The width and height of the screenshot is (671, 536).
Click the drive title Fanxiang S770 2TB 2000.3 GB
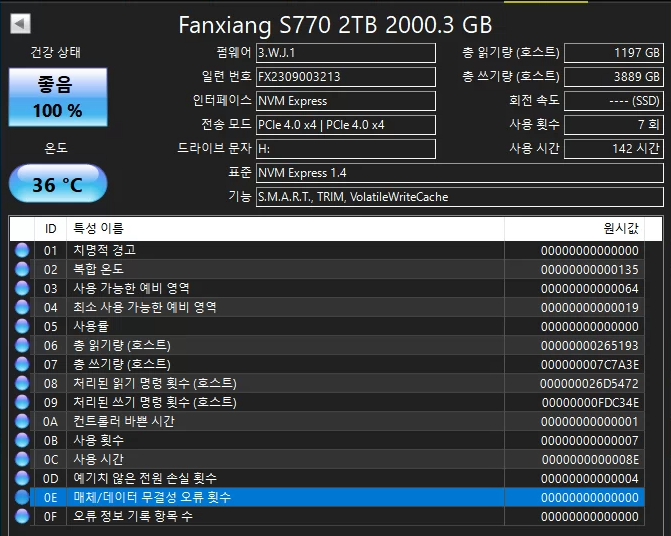click(x=336, y=25)
